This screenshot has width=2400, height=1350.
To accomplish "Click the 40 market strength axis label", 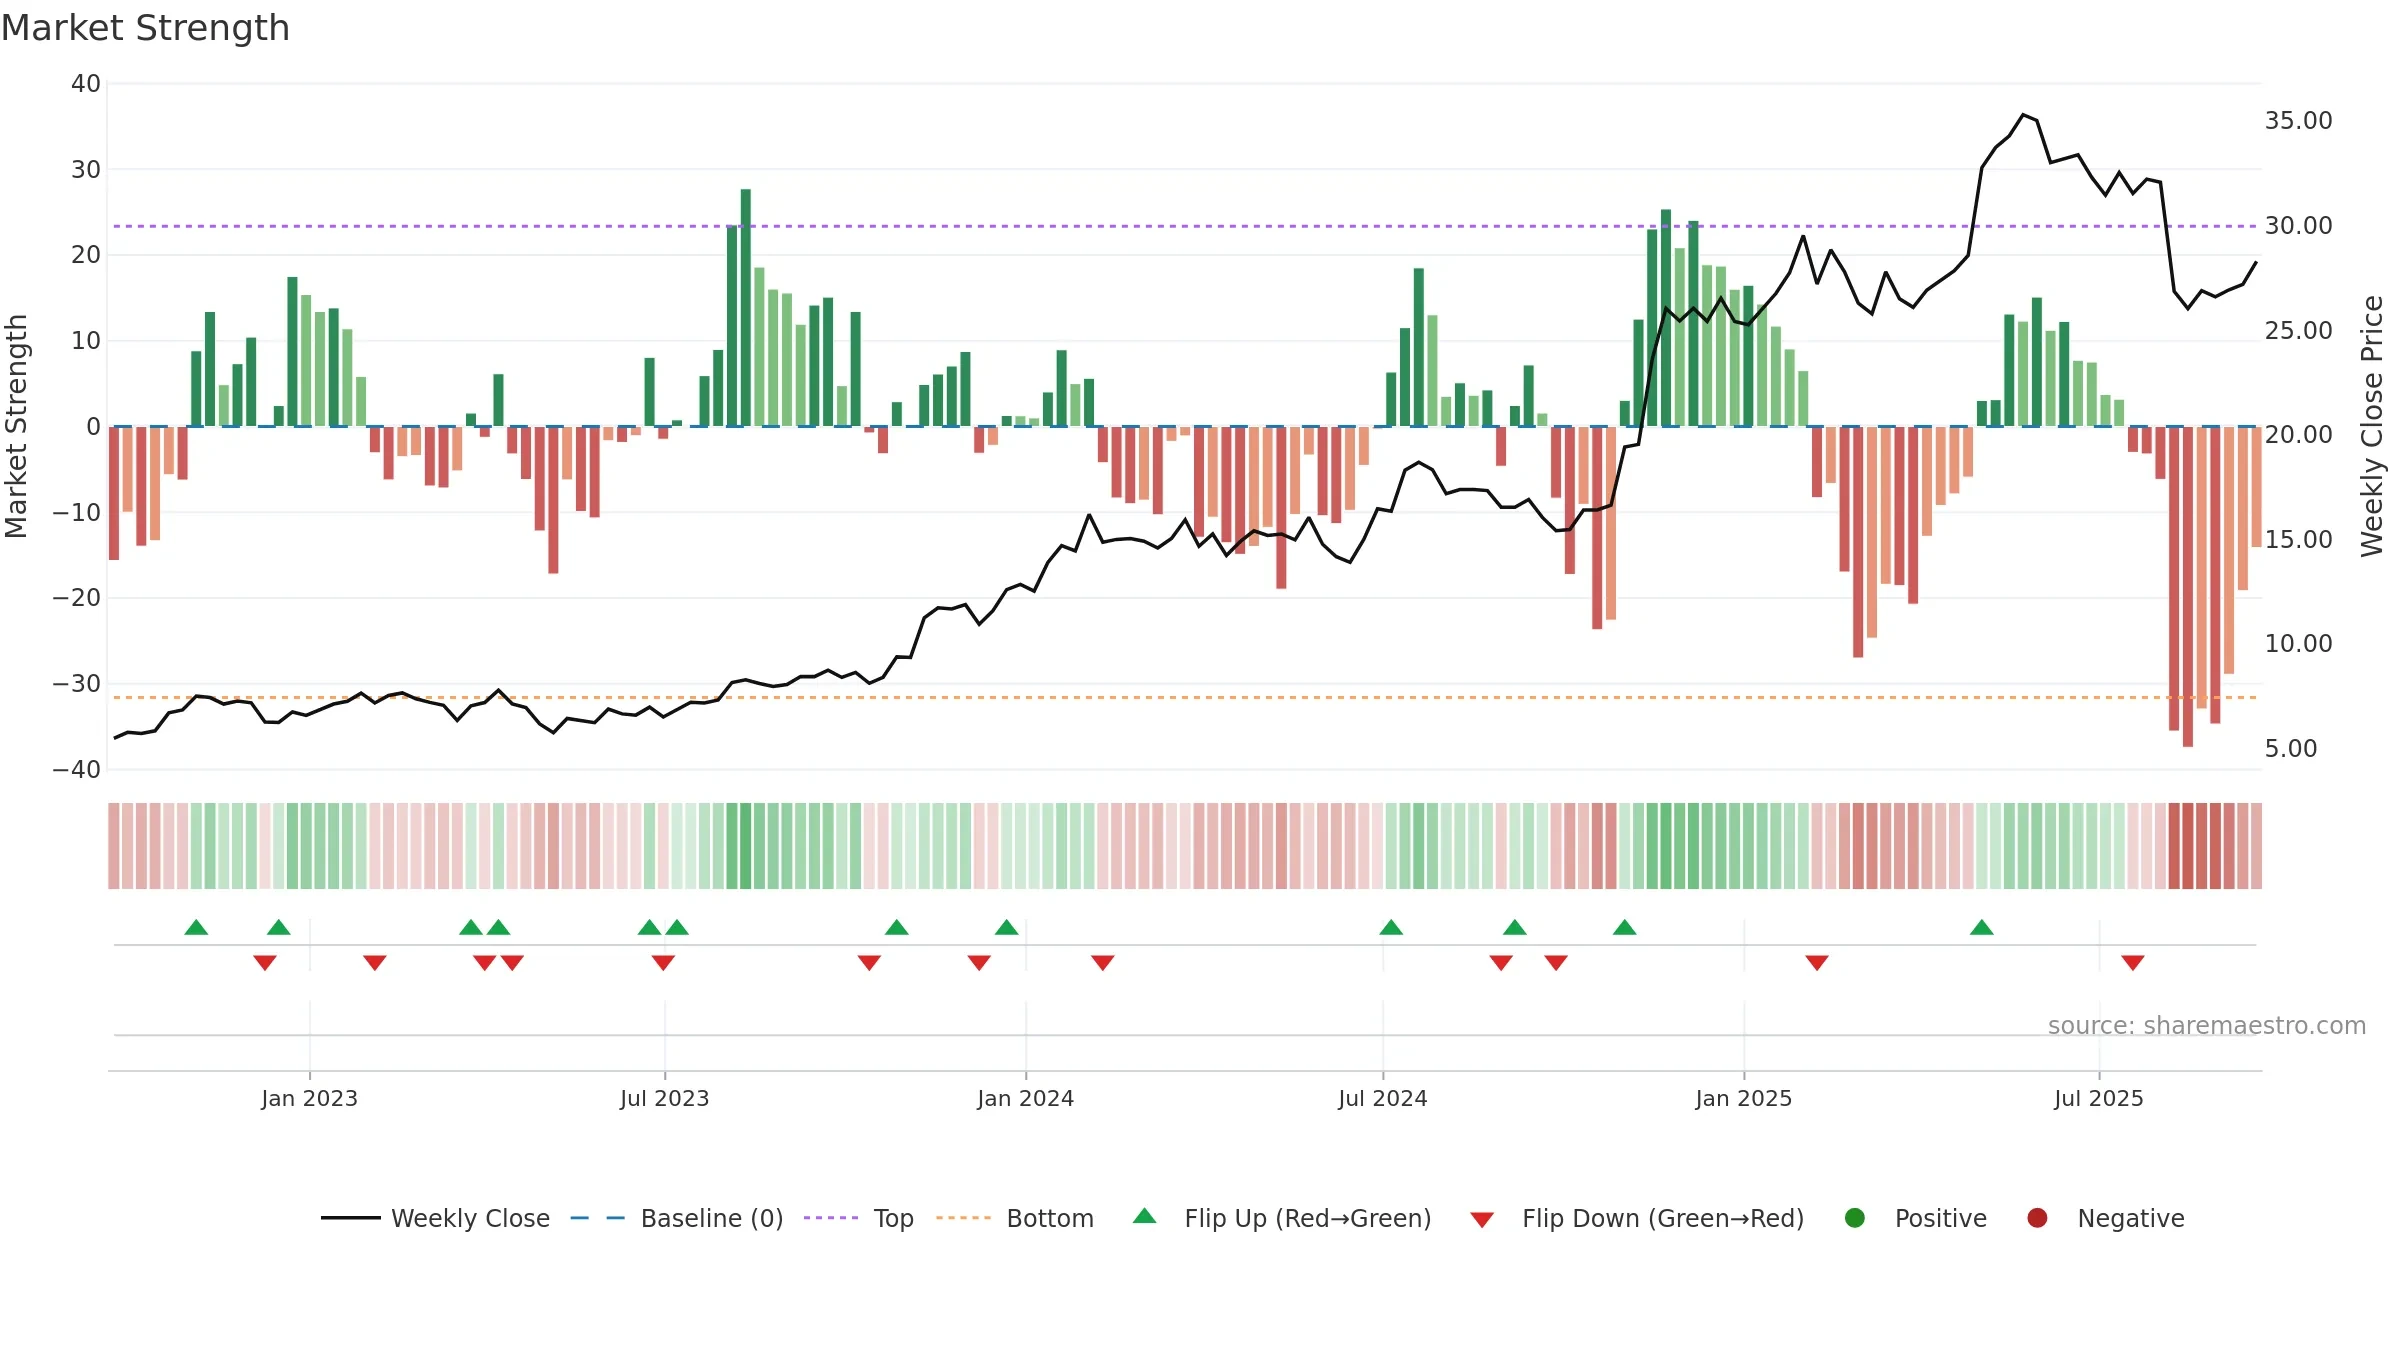I will point(86,84).
